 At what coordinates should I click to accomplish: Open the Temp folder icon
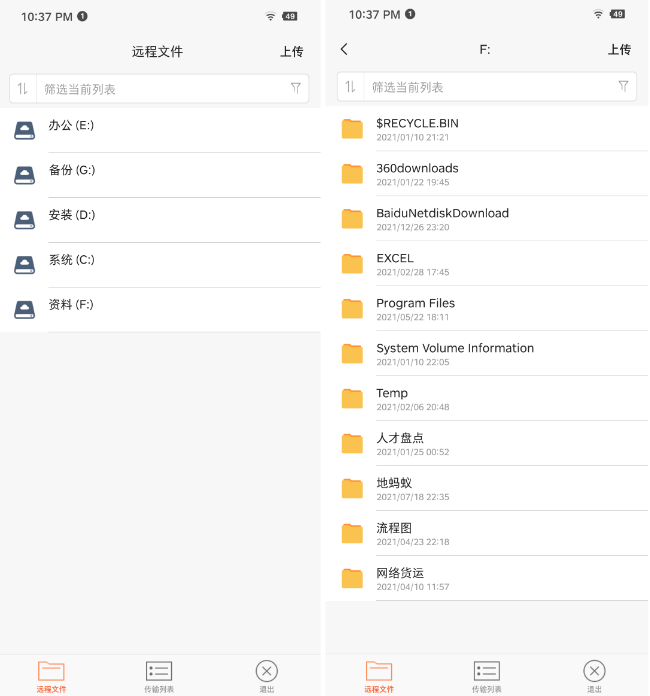[x=352, y=399]
